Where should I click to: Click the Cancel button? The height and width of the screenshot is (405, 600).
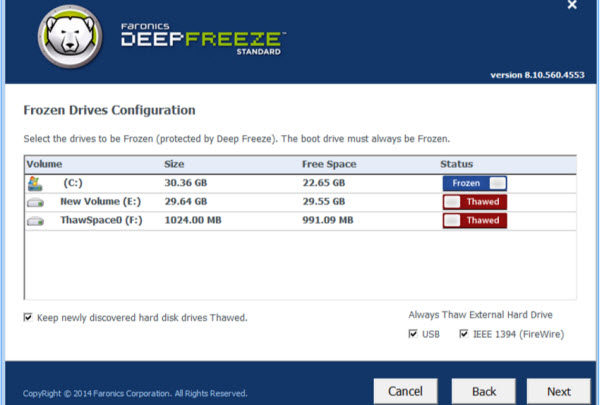(406, 391)
